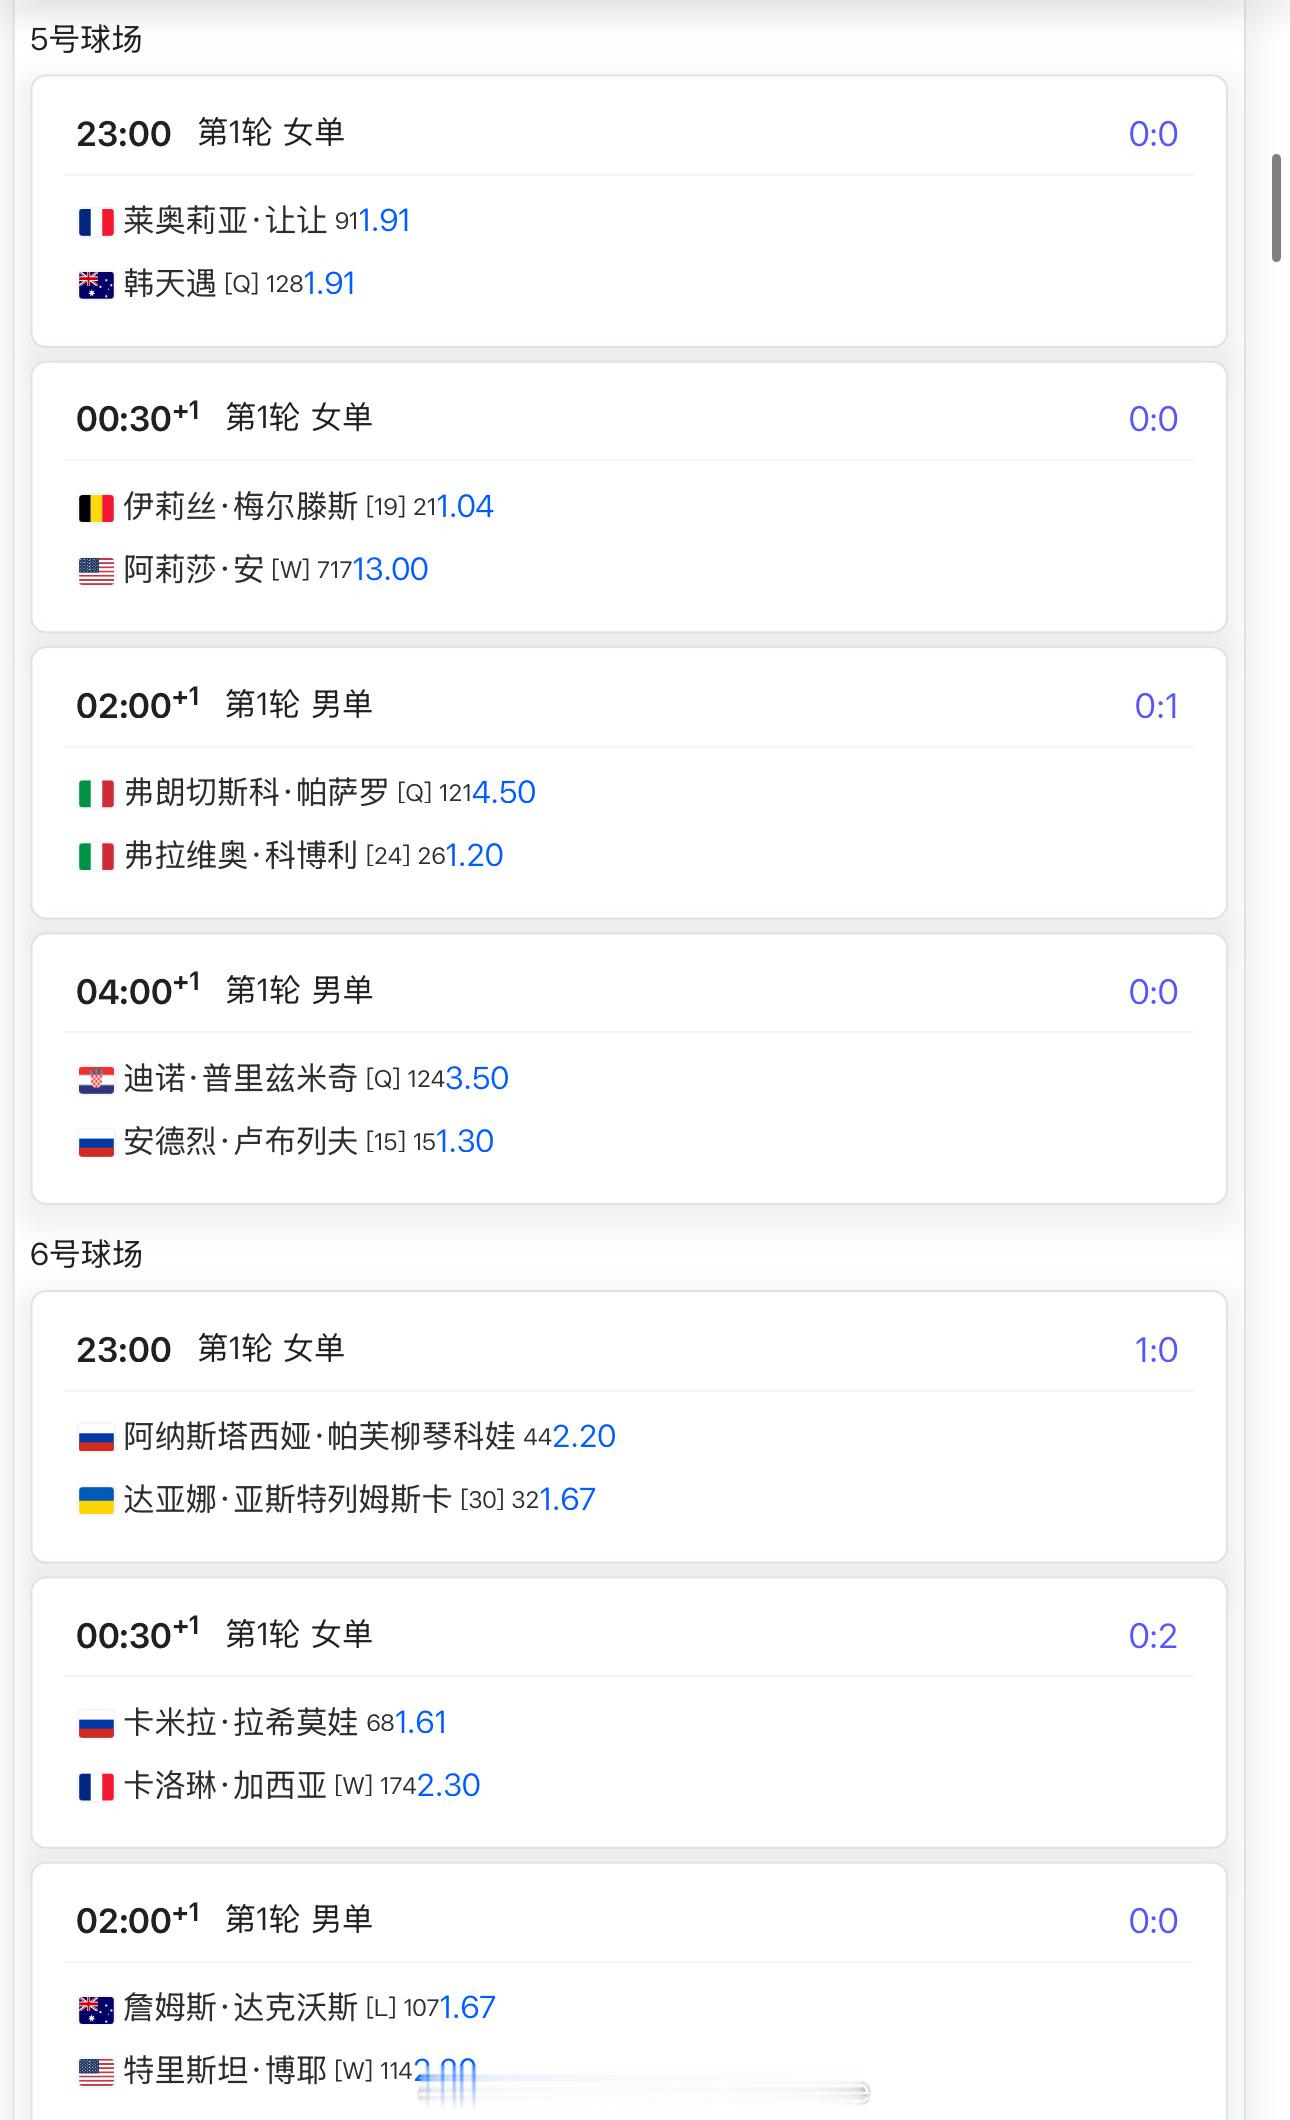Open player 詹姆斯·达克沃斯
Viewport: 1290px width, 2120px height.
click(240, 2007)
